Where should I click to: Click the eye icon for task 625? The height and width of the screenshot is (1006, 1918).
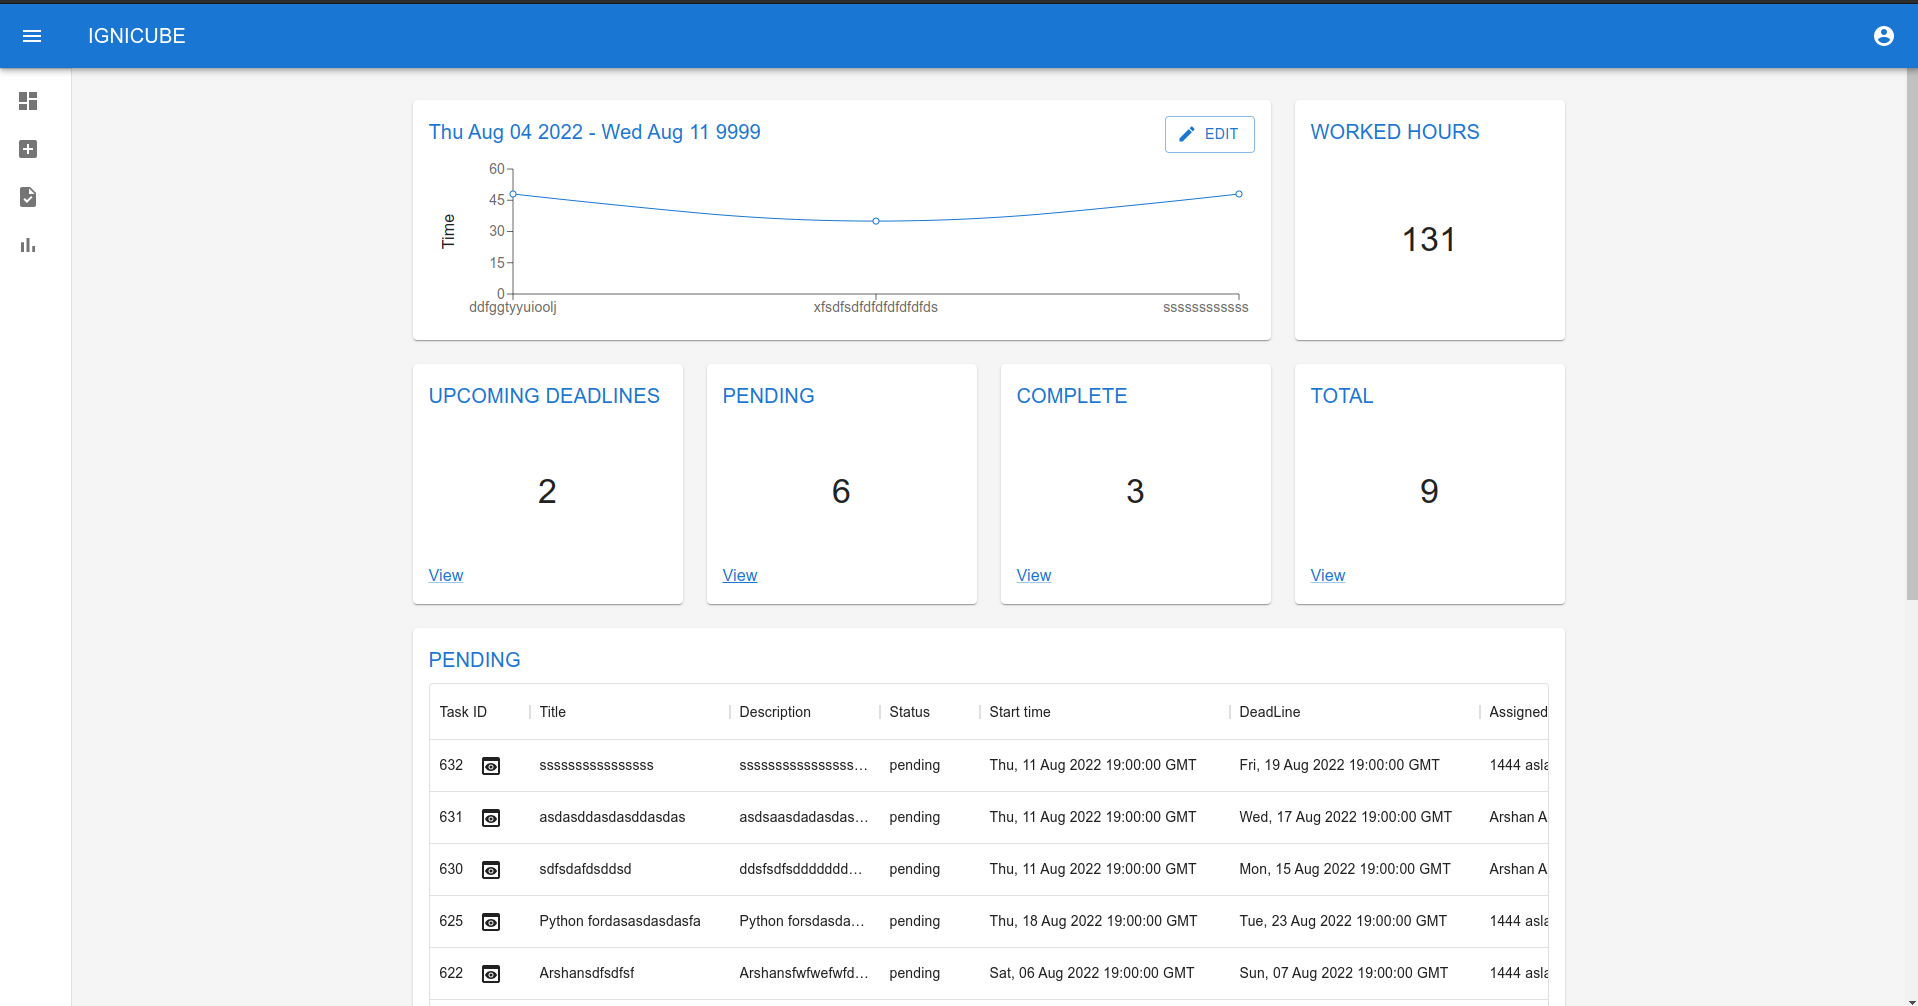(x=491, y=921)
